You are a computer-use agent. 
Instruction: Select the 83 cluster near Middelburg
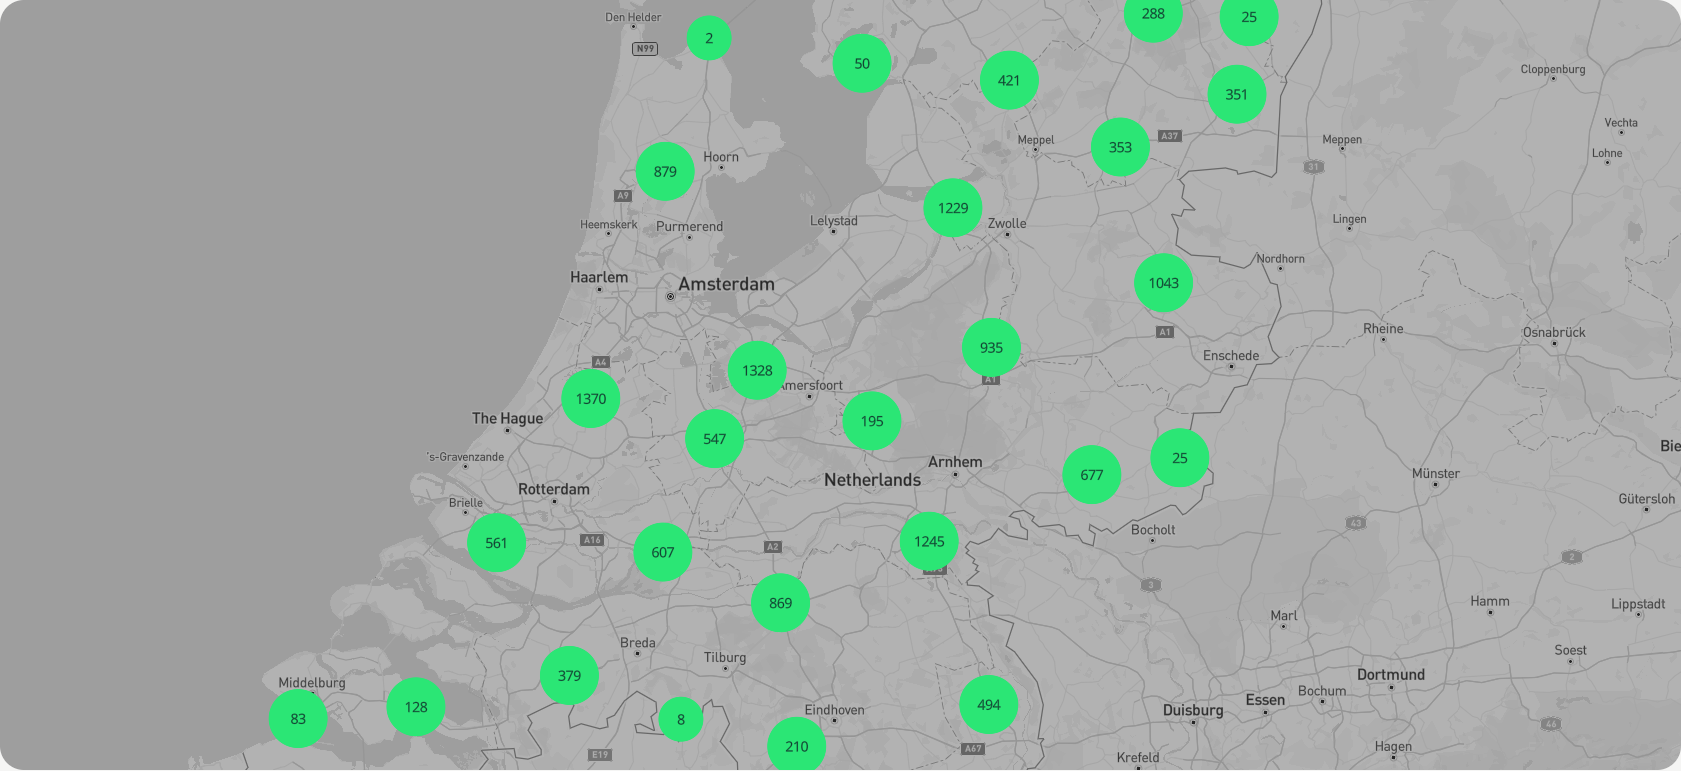pos(298,719)
